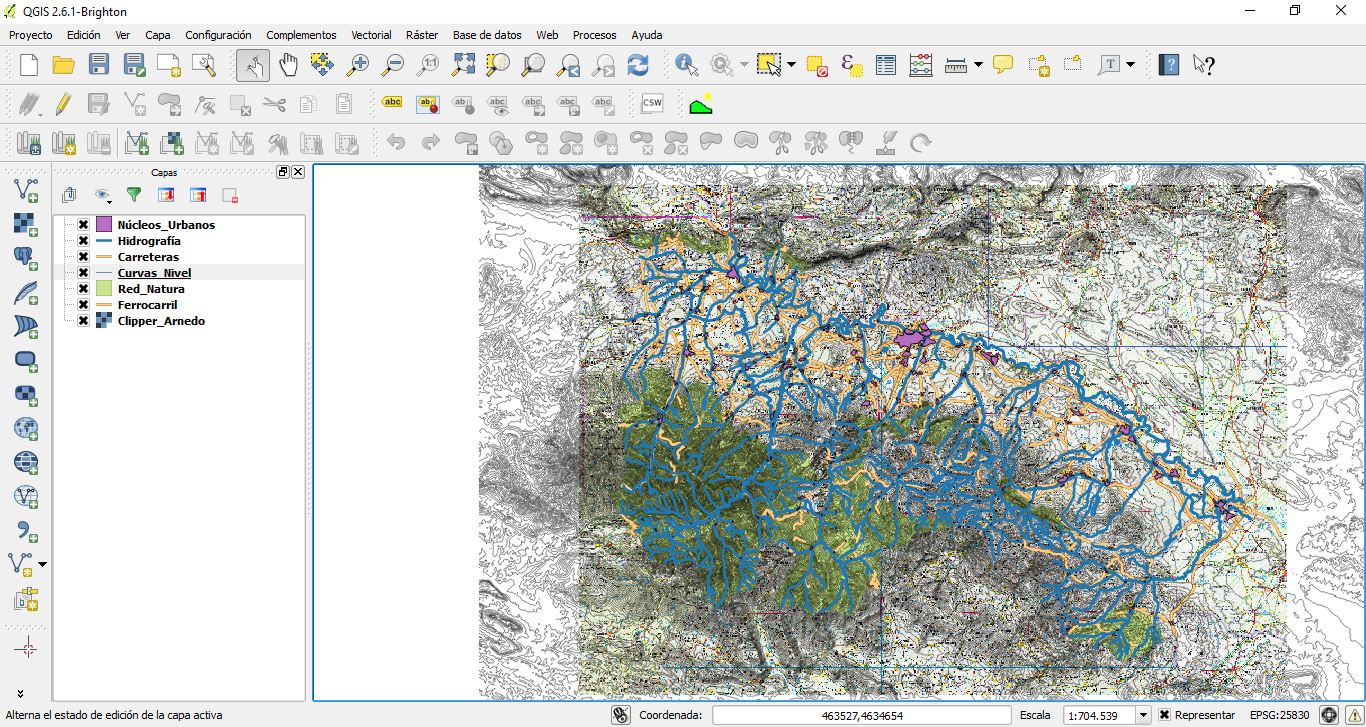Click the Save project icon
The width and height of the screenshot is (1366, 727).
coord(99,65)
